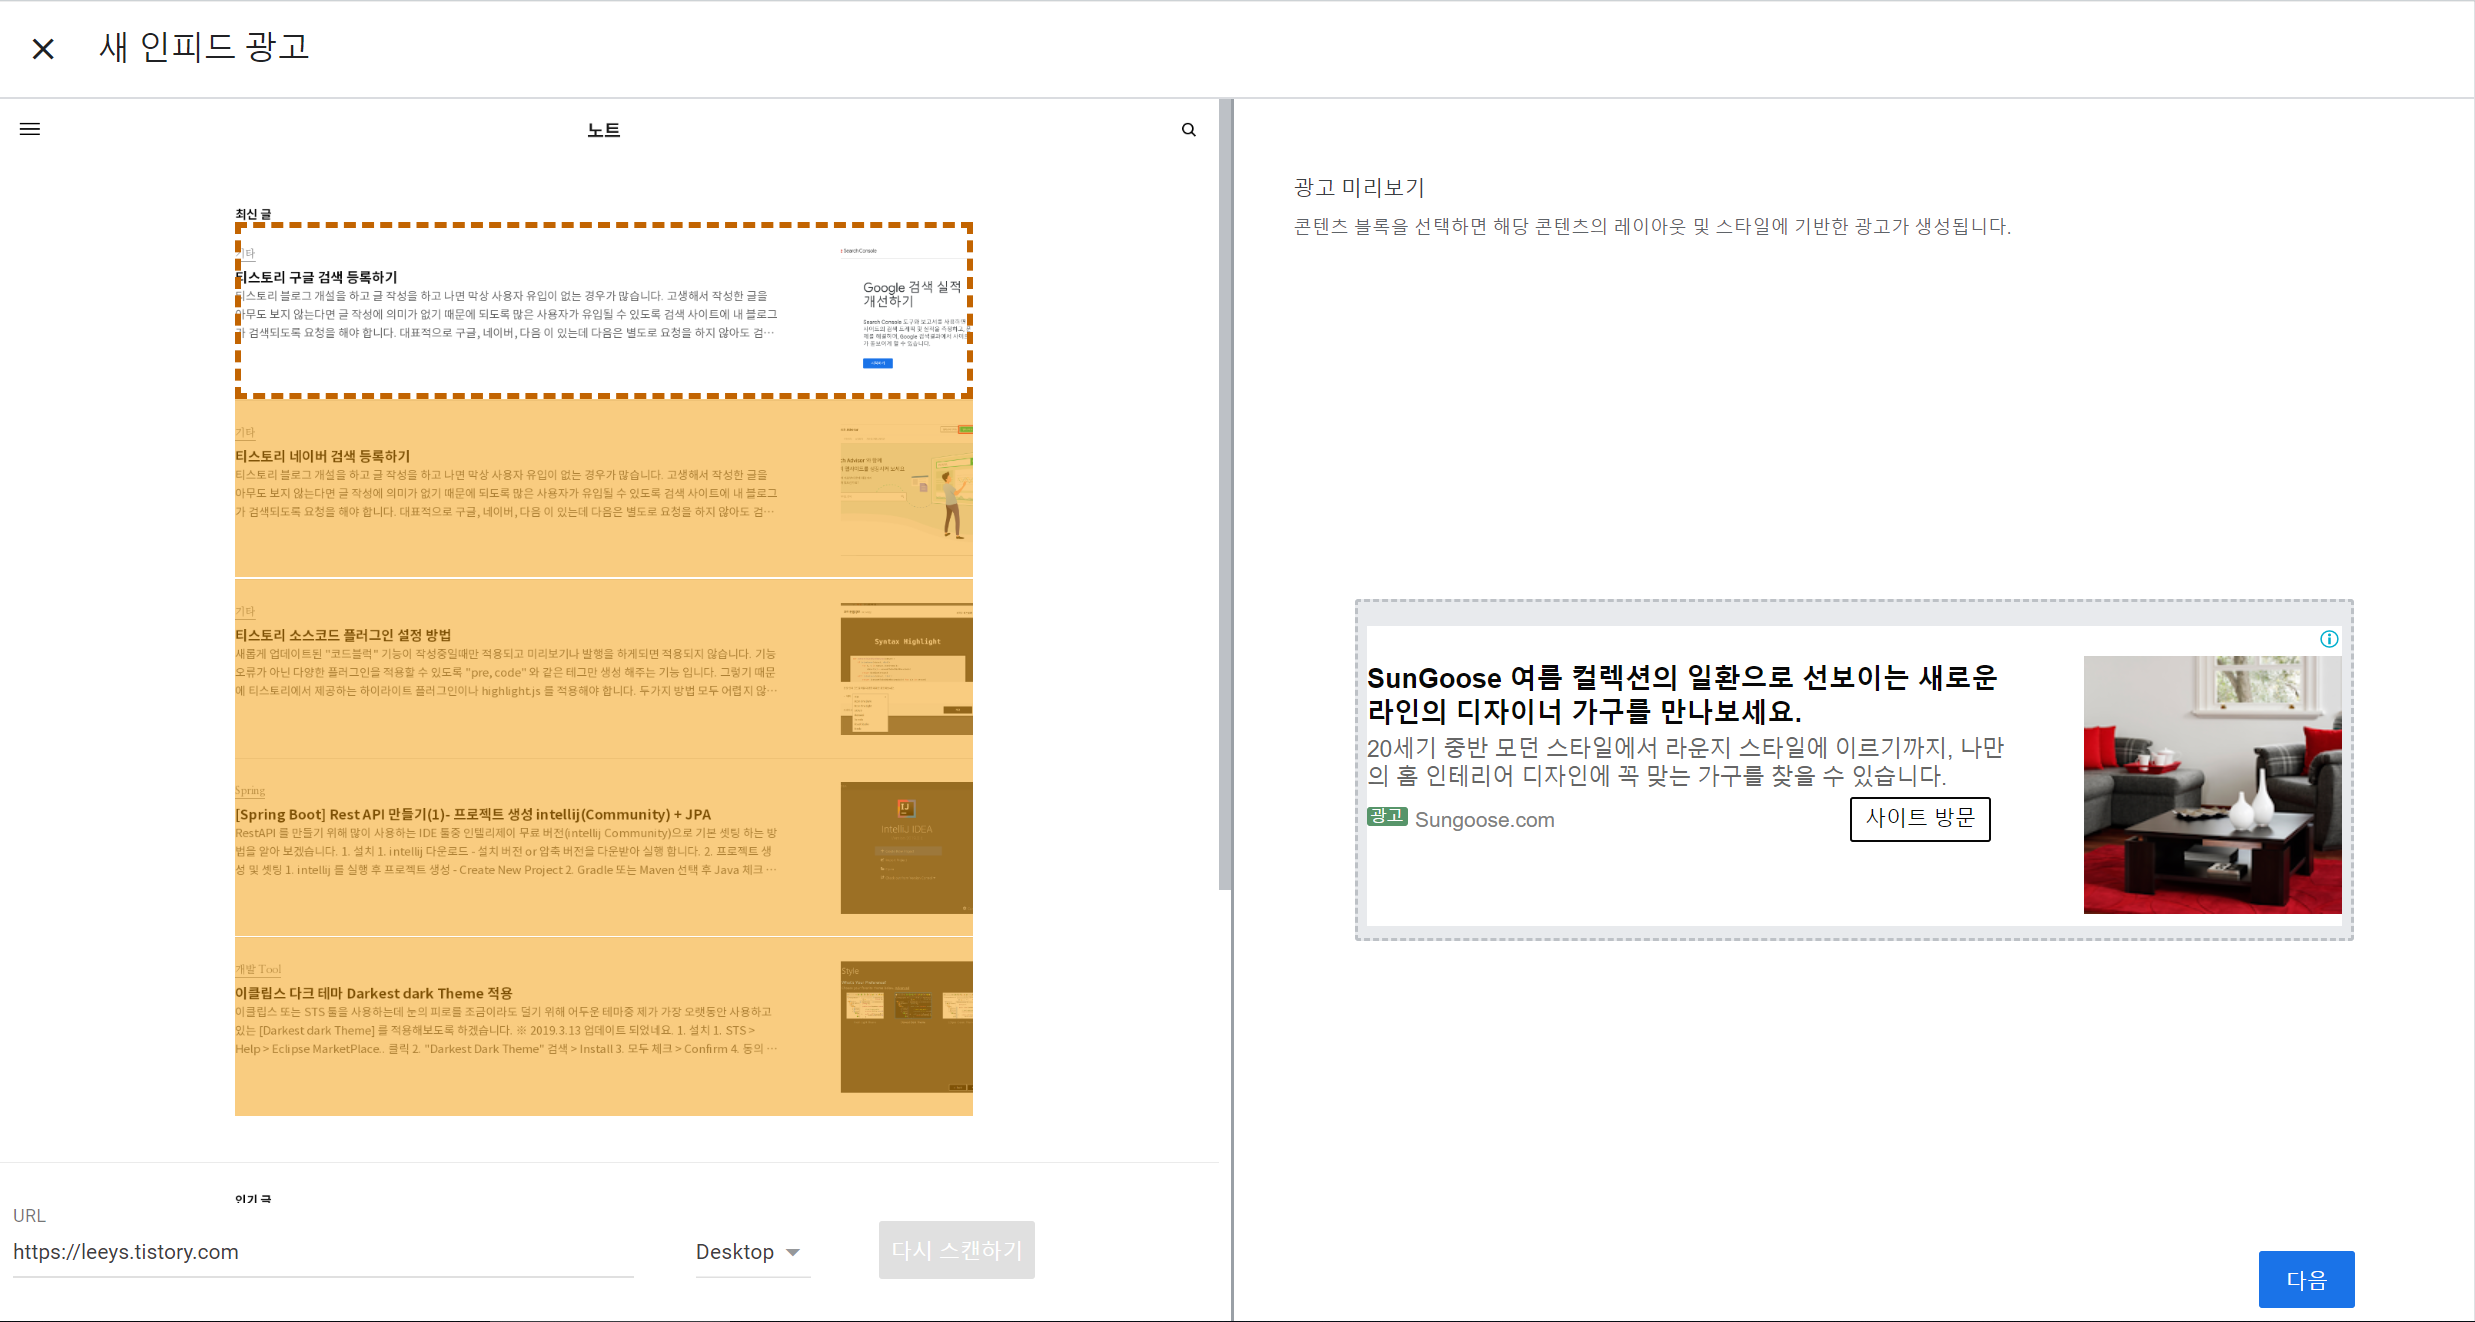The width and height of the screenshot is (2475, 1322).
Task: Click the furniture image in ad preview
Action: (x=2212, y=785)
